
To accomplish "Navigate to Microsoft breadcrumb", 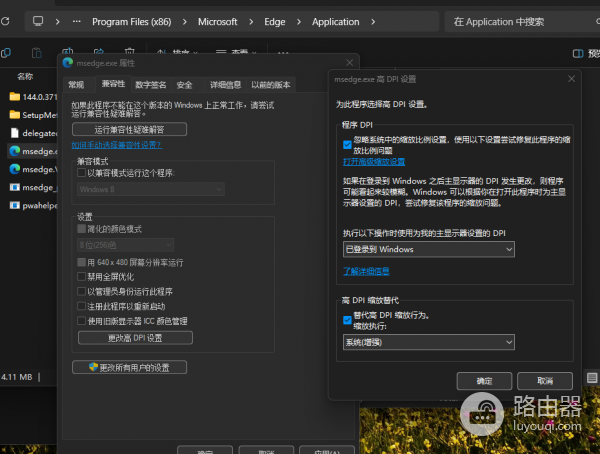I will tap(217, 22).
